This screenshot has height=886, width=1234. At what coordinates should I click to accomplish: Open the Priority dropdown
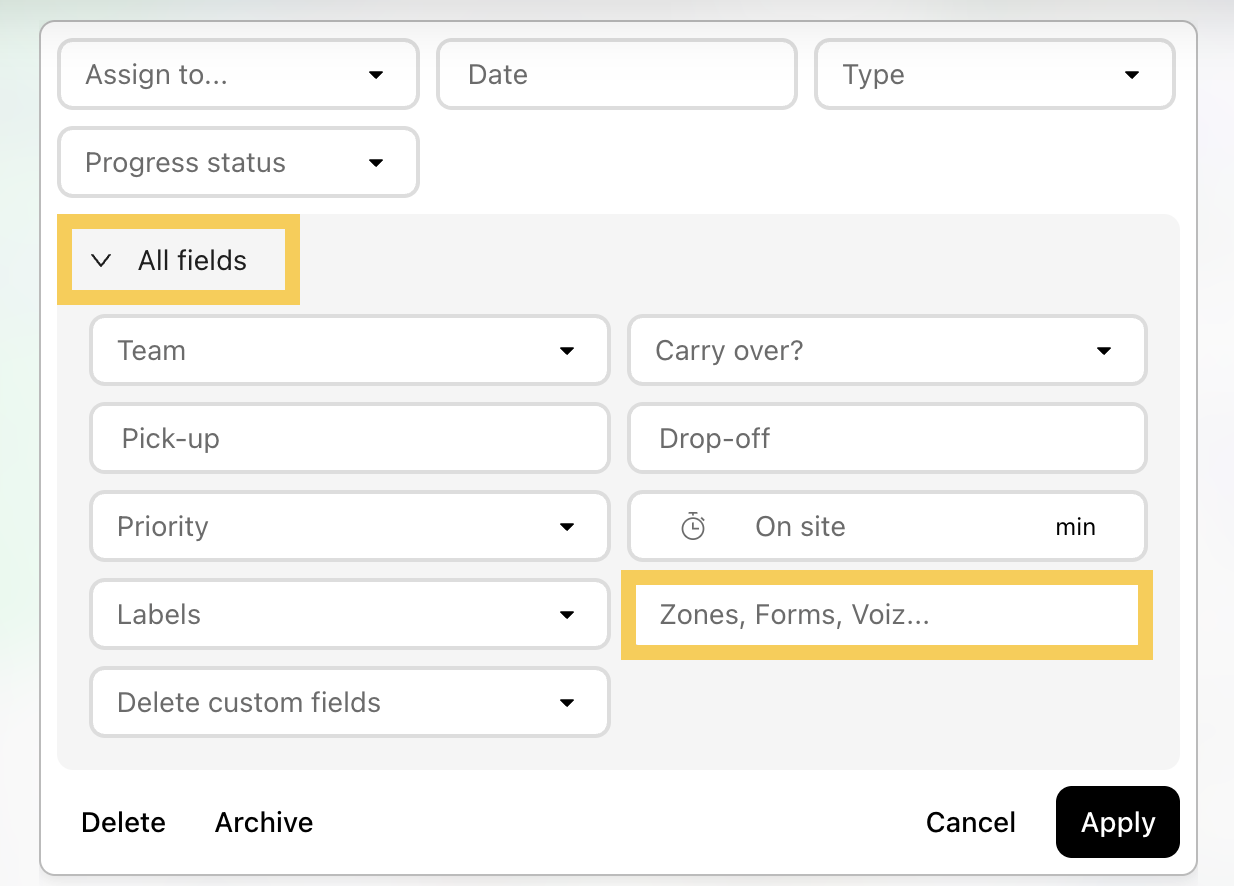pyautogui.click(x=350, y=526)
